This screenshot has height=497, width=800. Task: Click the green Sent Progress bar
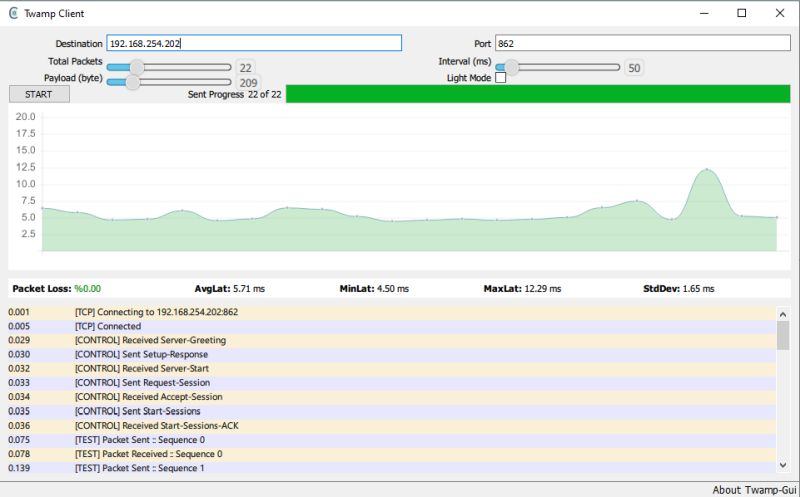[x=538, y=94]
